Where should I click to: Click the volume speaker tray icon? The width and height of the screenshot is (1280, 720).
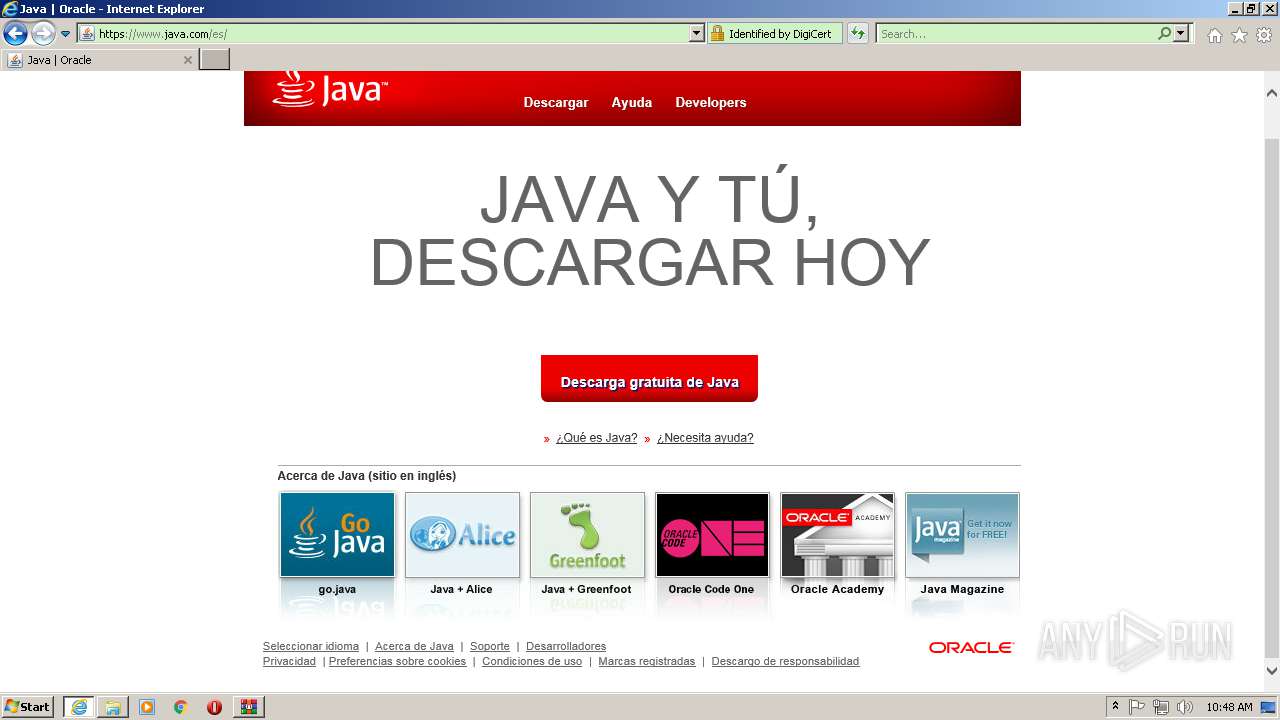[1184, 707]
